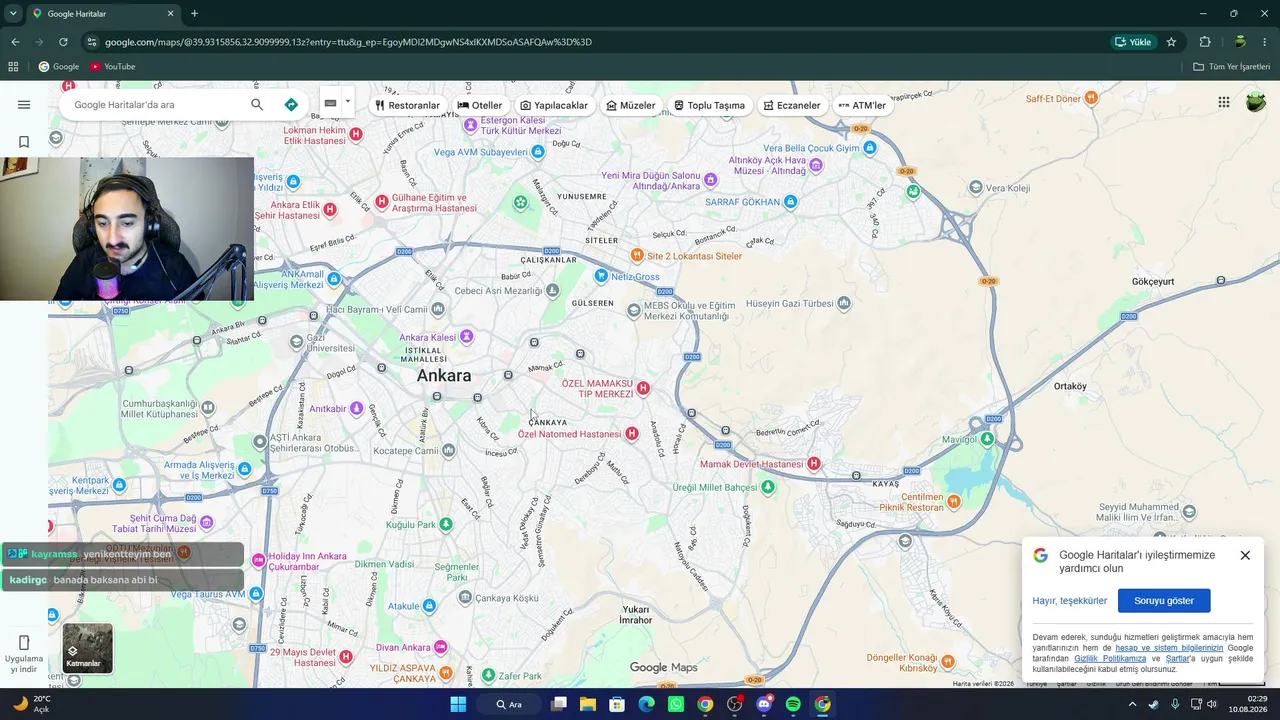Open the Gizlilik Politikamıza link
The width and height of the screenshot is (1280, 720).
click(x=1110, y=659)
